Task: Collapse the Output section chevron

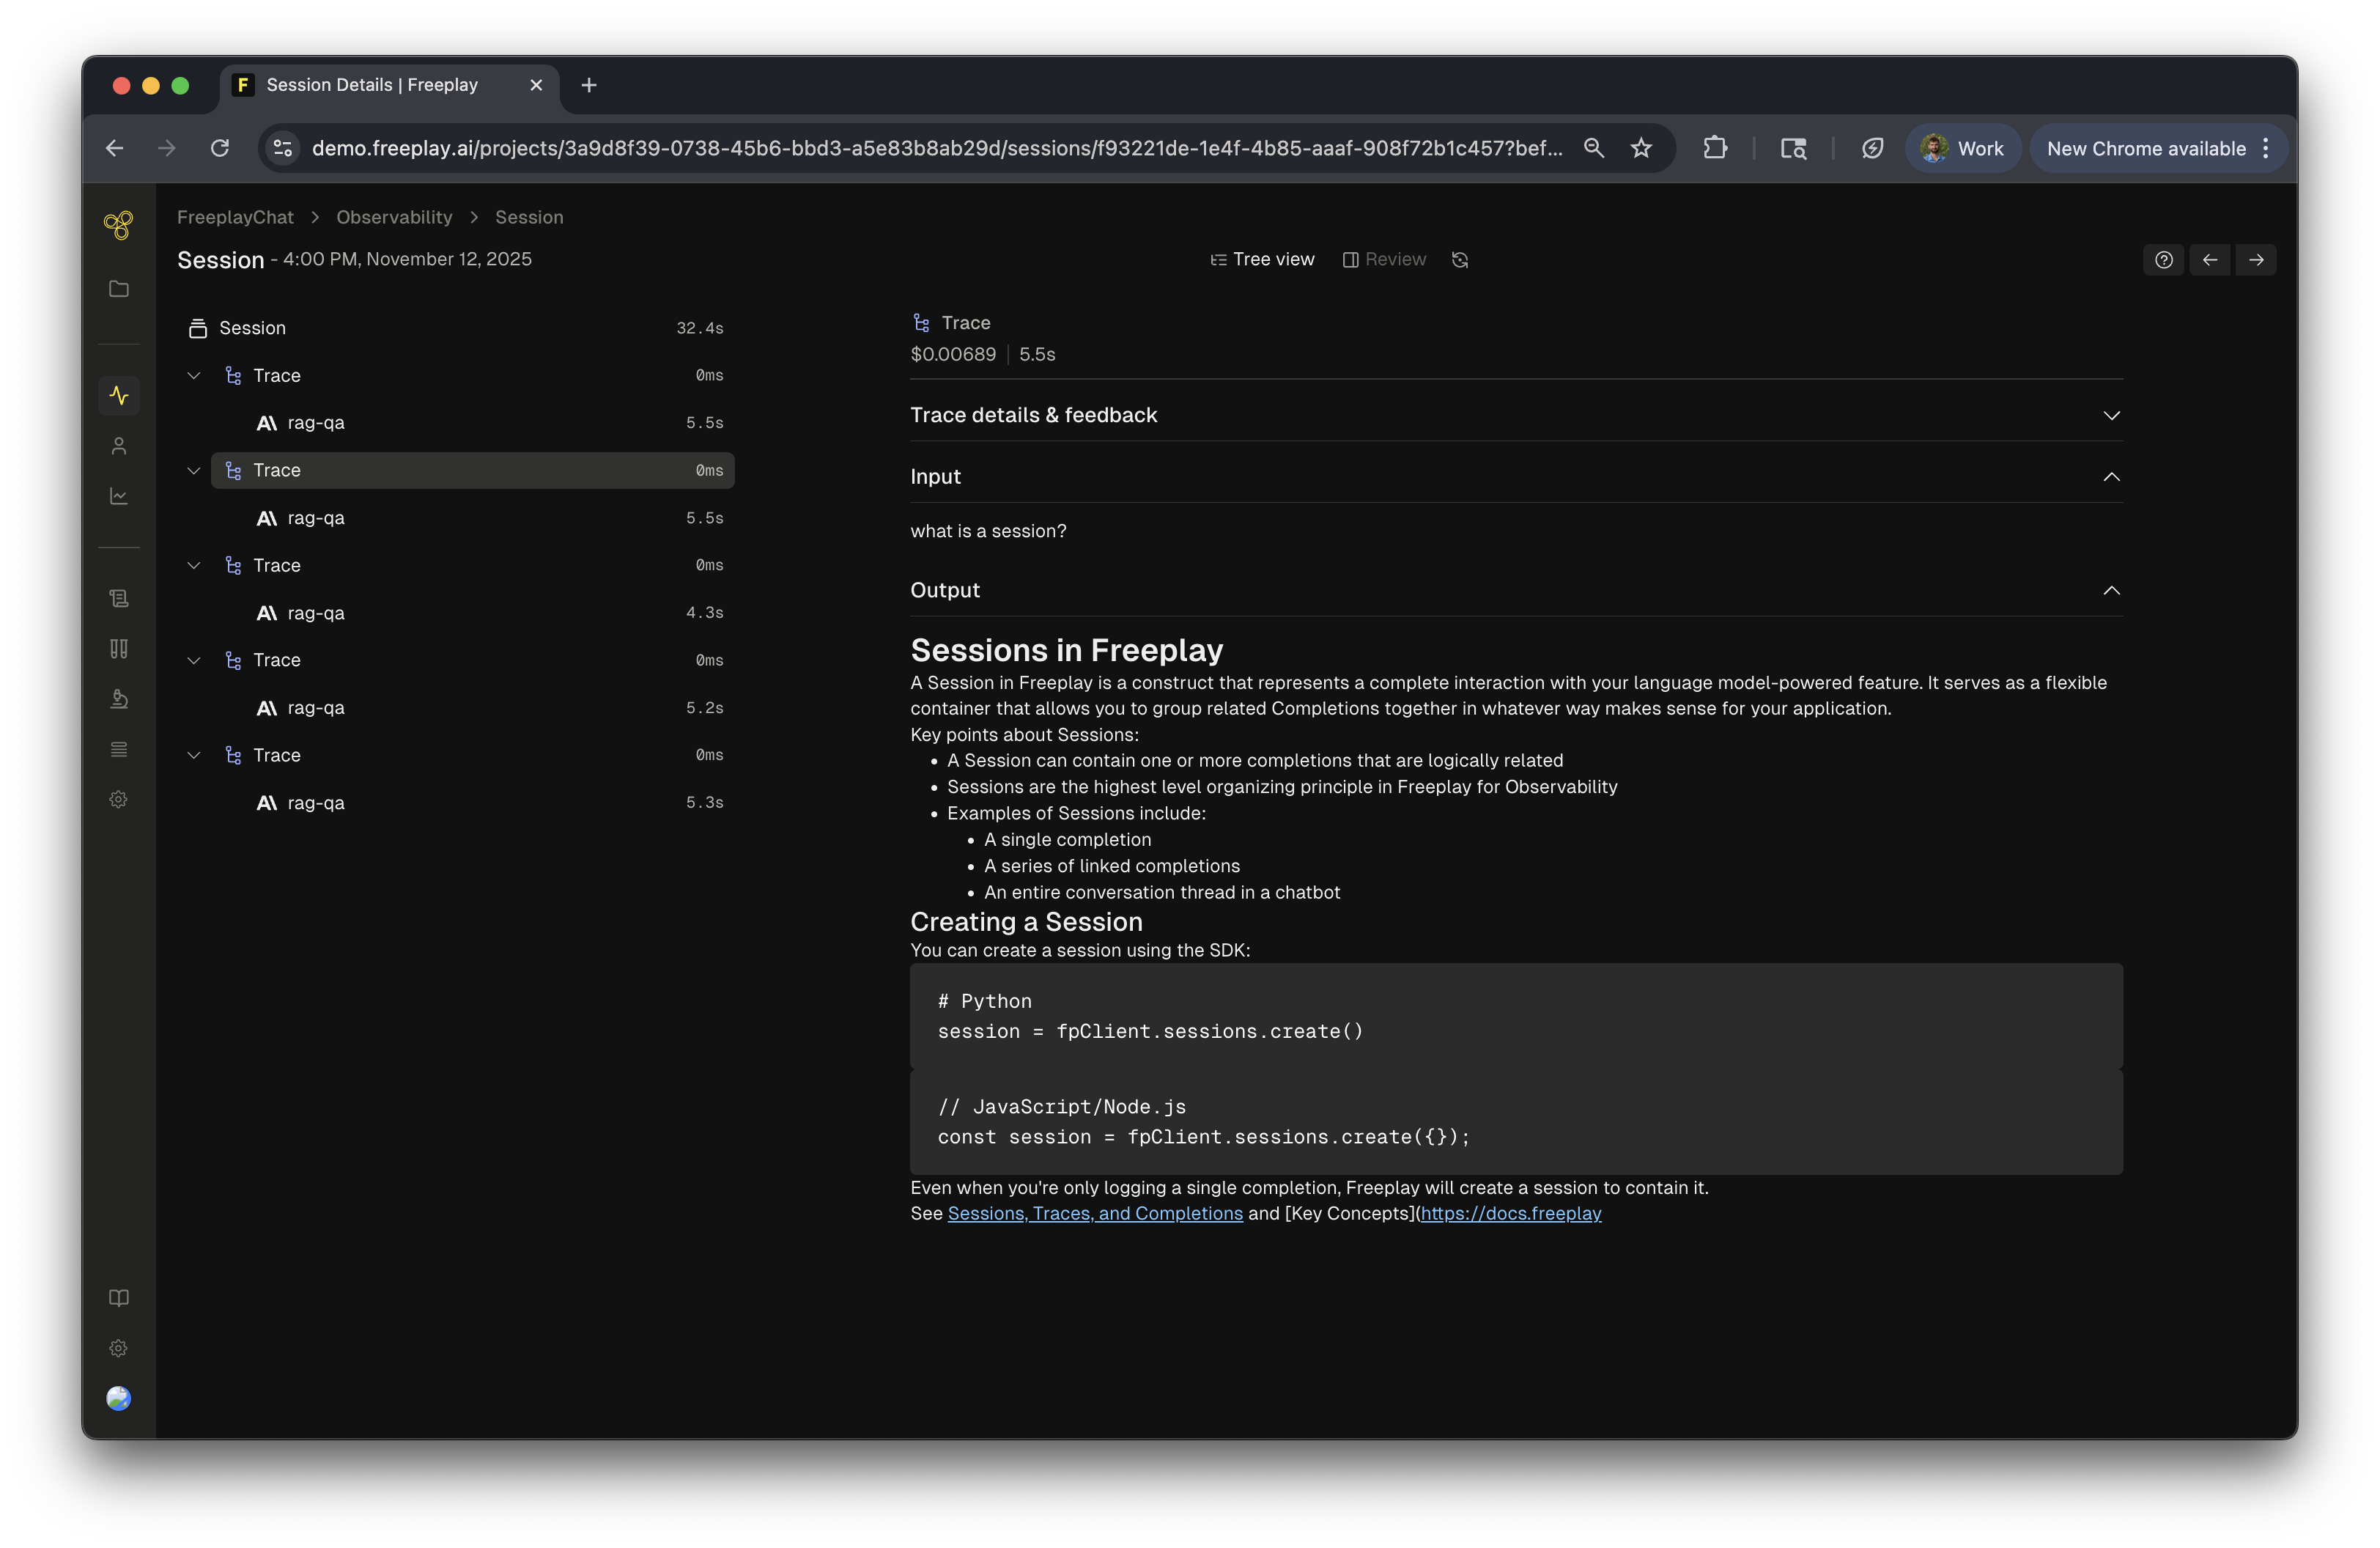Action: pyautogui.click(x=2111, y=590)
